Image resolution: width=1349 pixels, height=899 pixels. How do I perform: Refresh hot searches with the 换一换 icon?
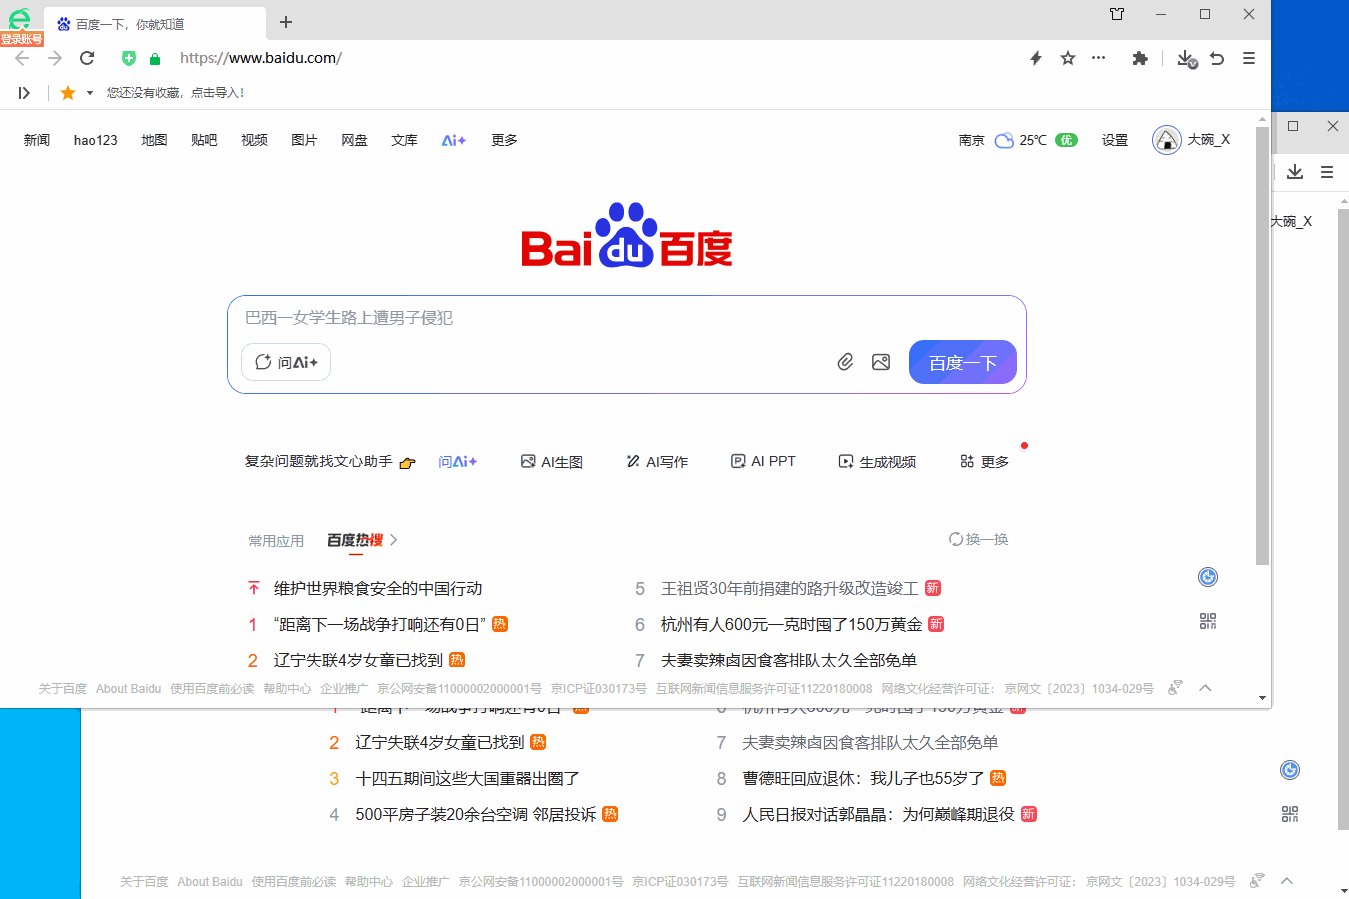(955, 538)
